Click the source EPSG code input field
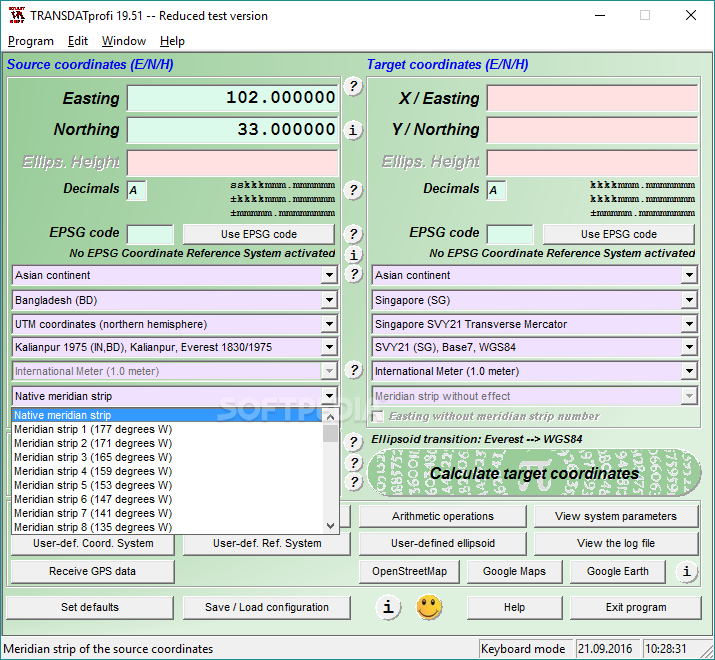This screenshot has height=660, width=715. (150, 234)
